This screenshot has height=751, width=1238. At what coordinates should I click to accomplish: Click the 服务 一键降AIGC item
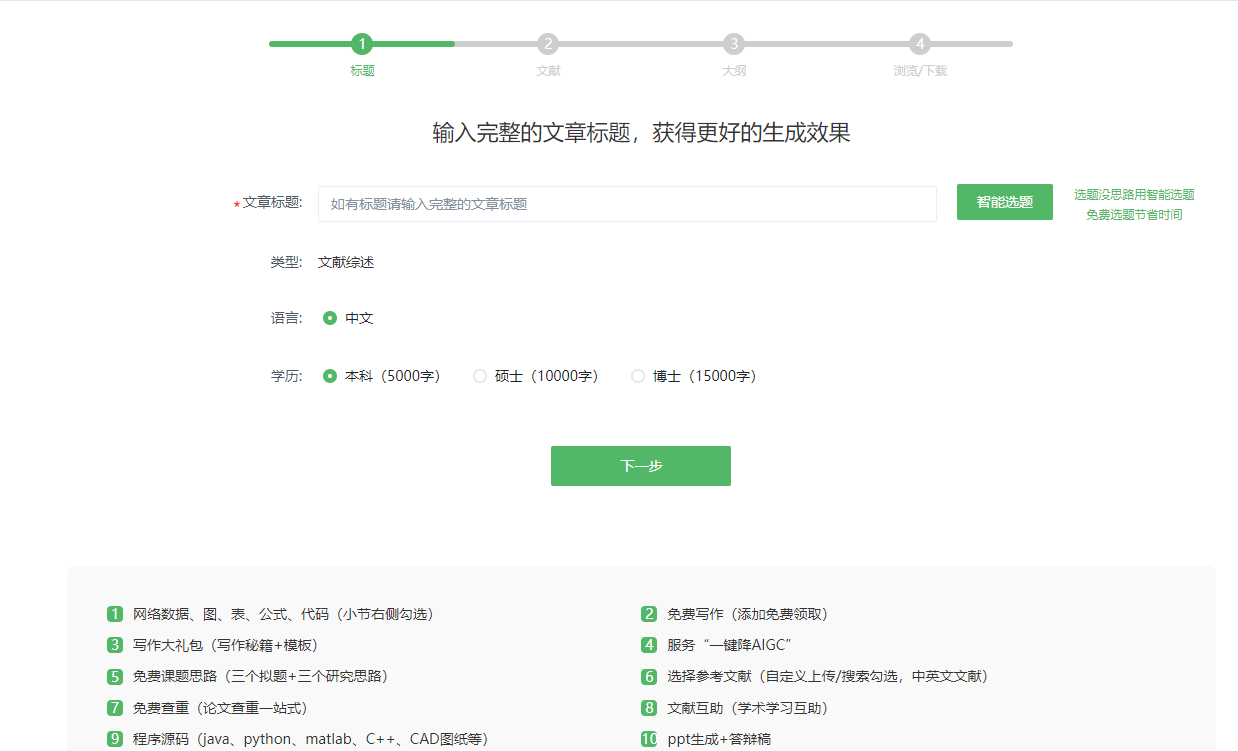tap(730, 645)
